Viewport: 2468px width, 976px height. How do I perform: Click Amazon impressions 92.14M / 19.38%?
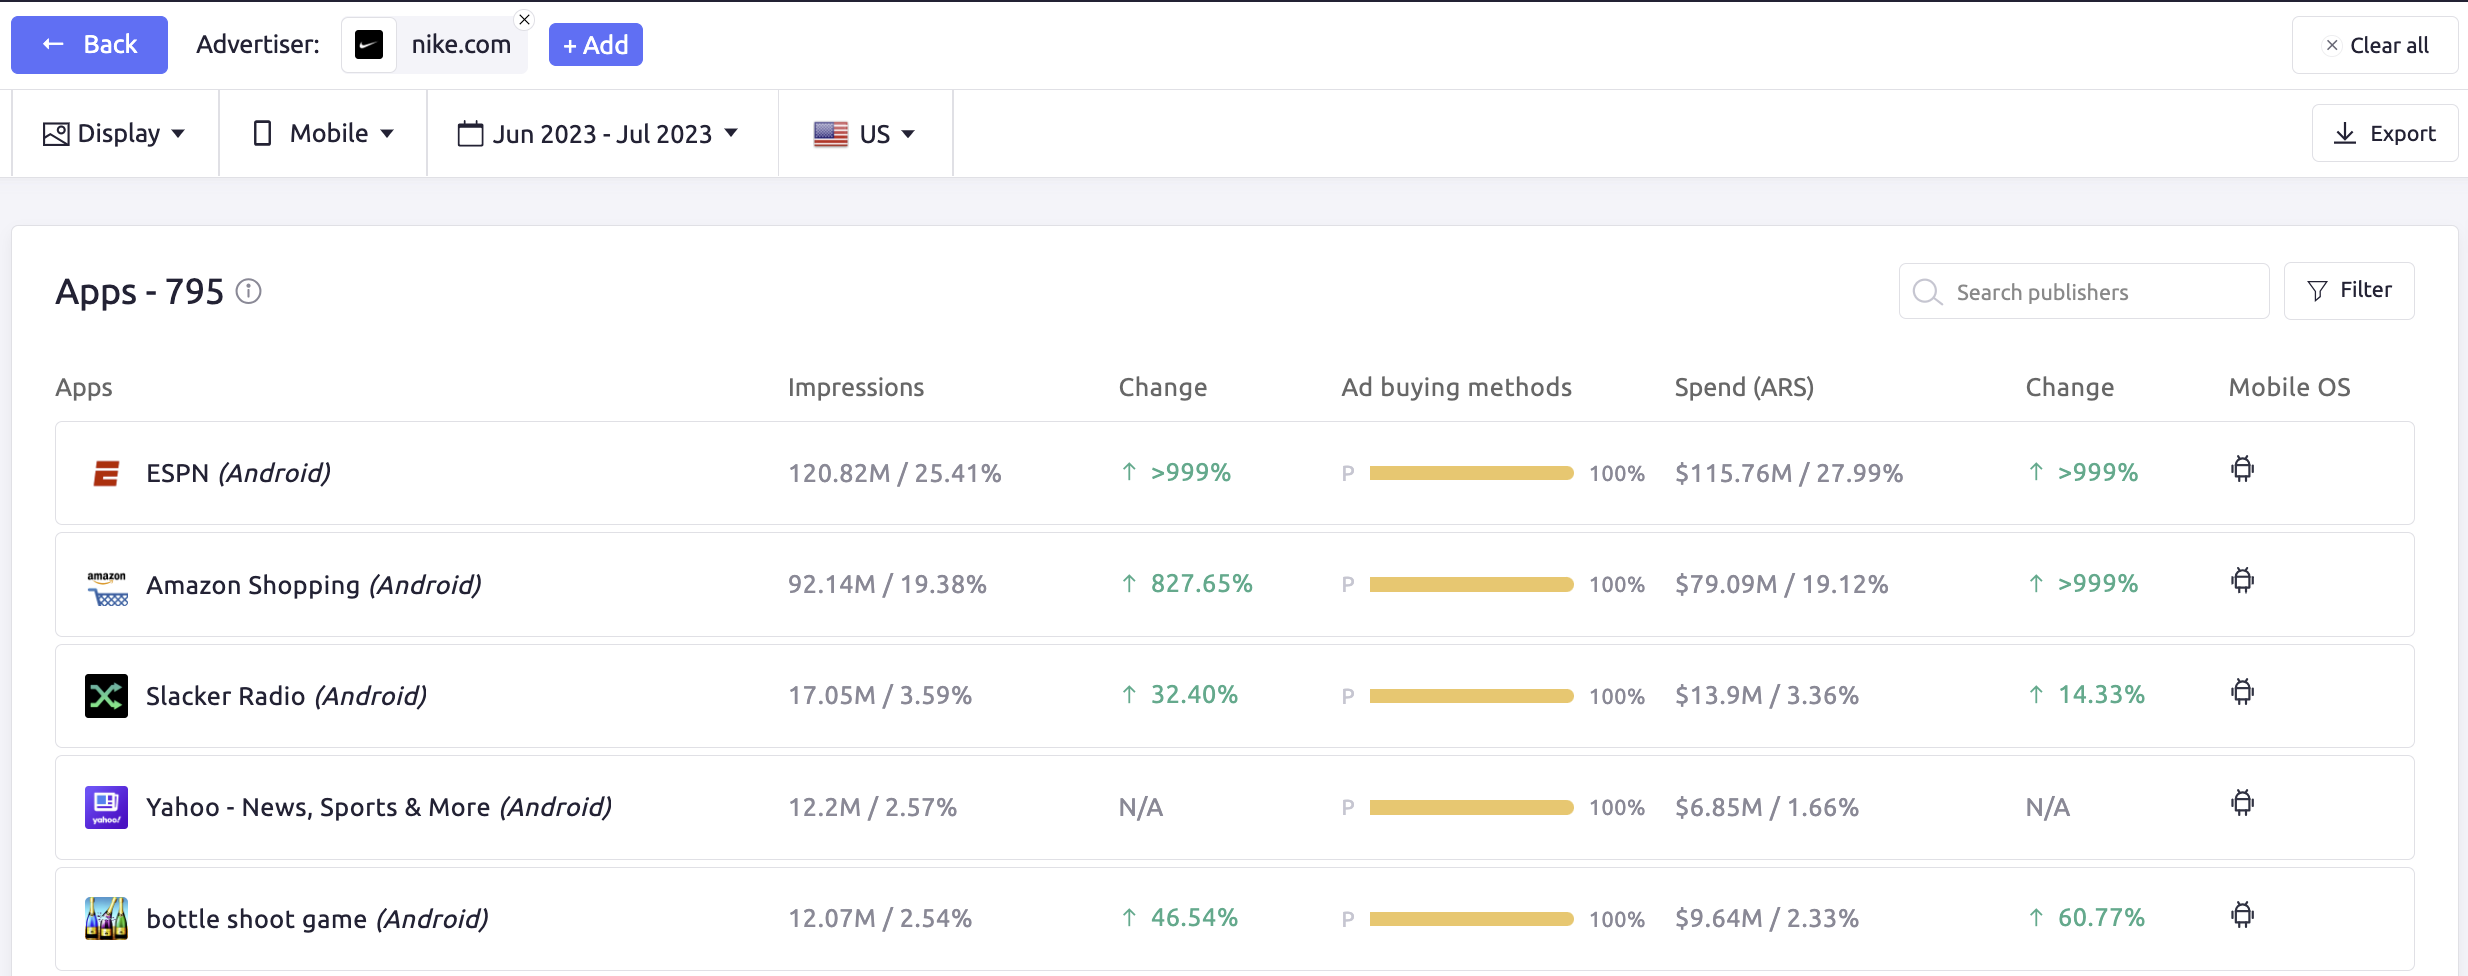[887, 584]
